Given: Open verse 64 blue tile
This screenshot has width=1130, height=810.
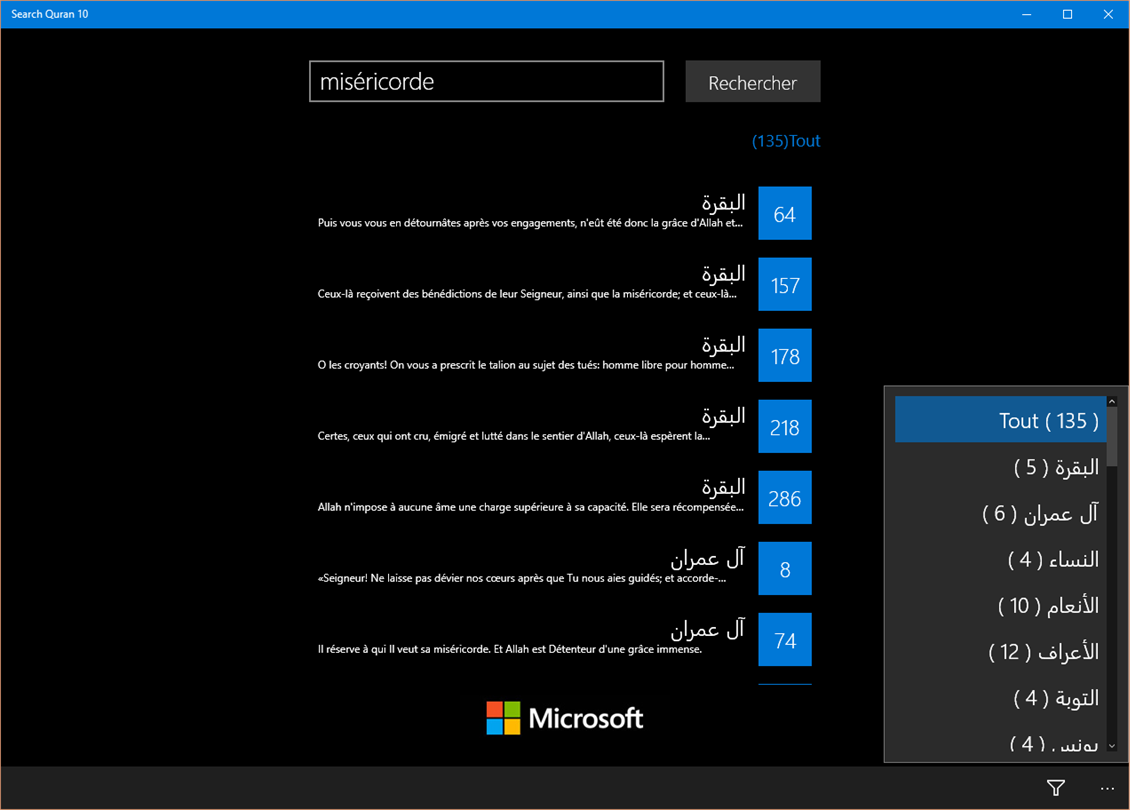Looking at the screenshot, I should point(785,213).
